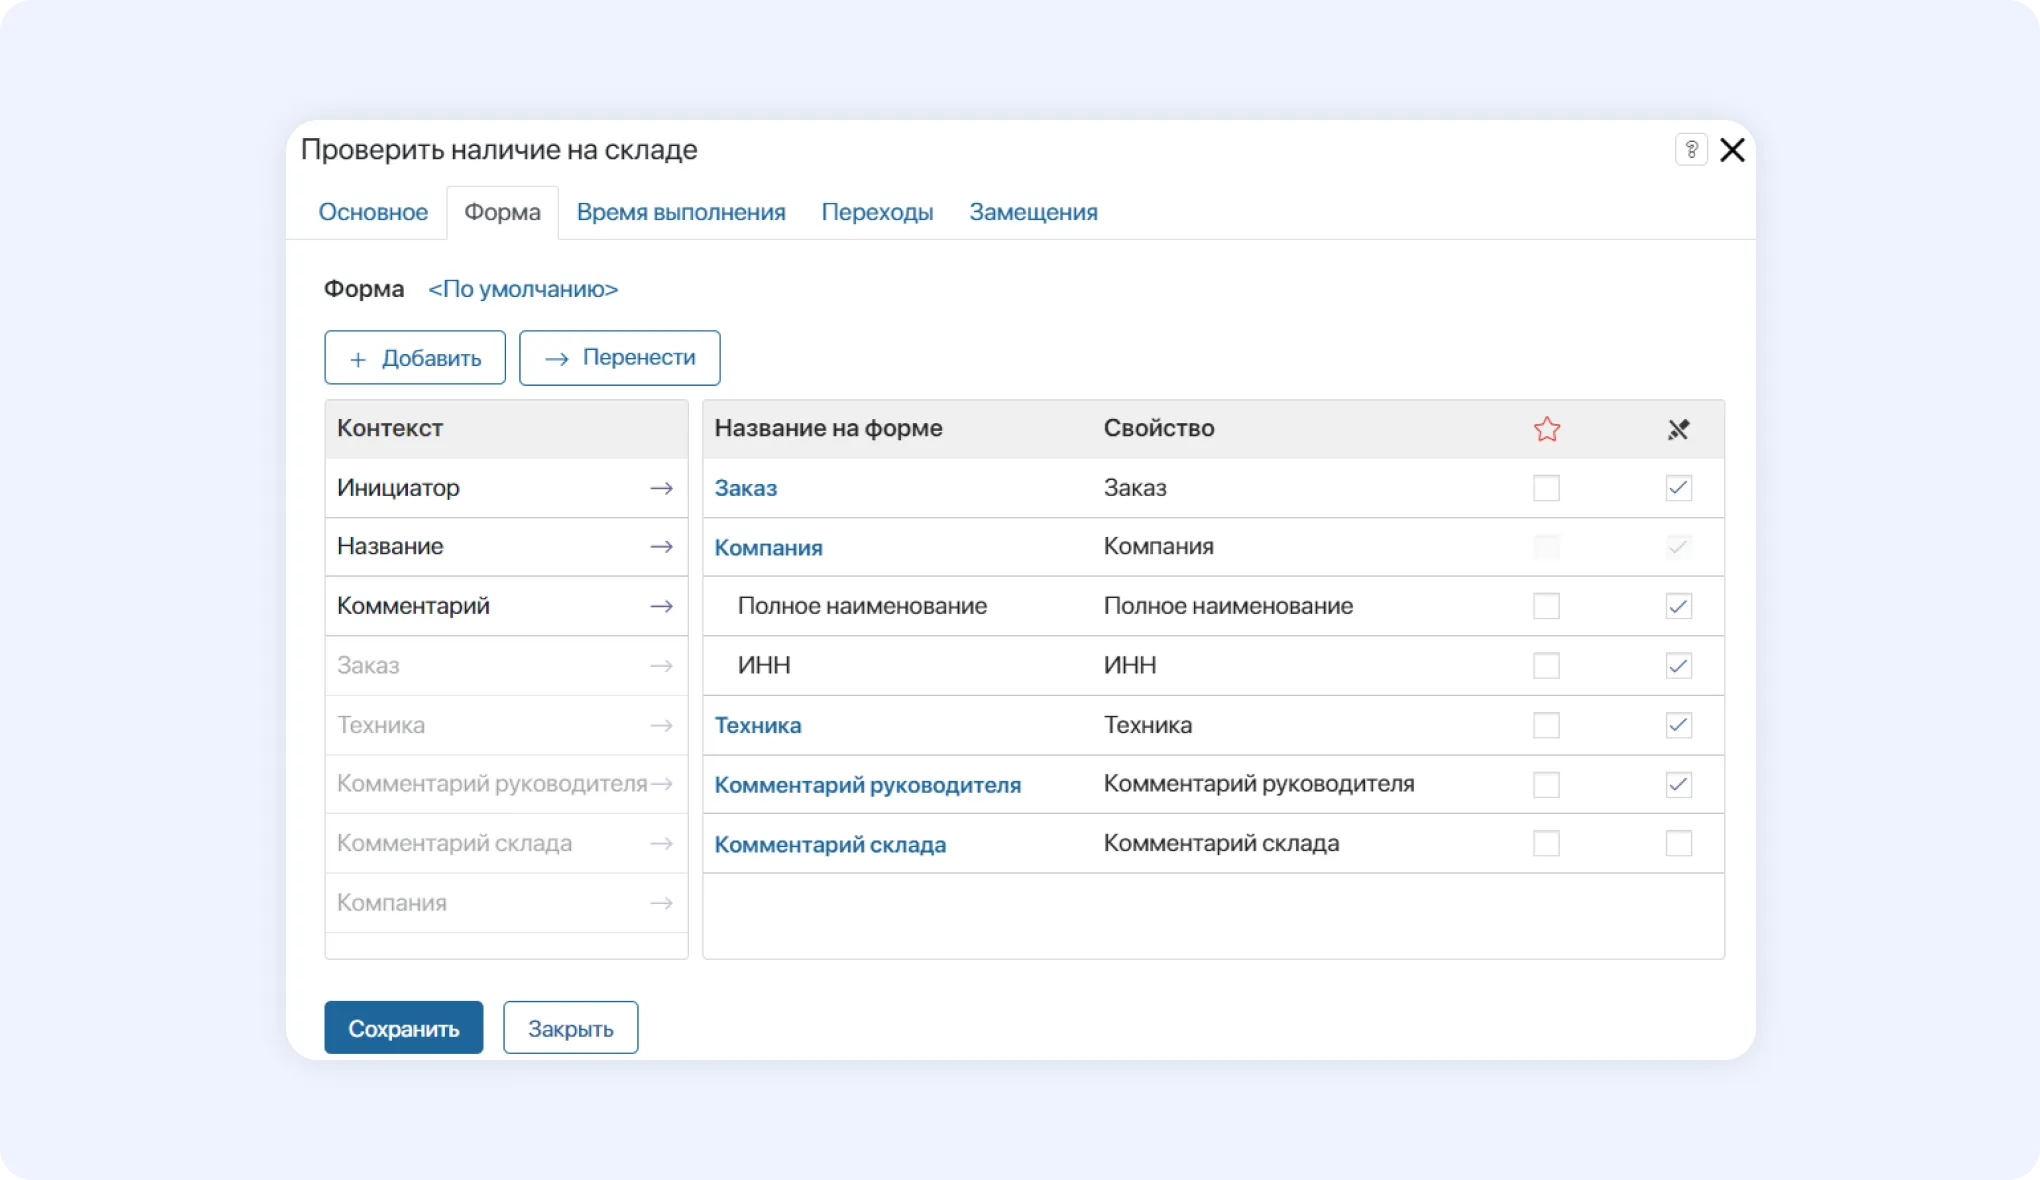Click the Перенести button
Image resolution: width=2040 pixels, height=1180 pixels.
click(x=620, y=358)
